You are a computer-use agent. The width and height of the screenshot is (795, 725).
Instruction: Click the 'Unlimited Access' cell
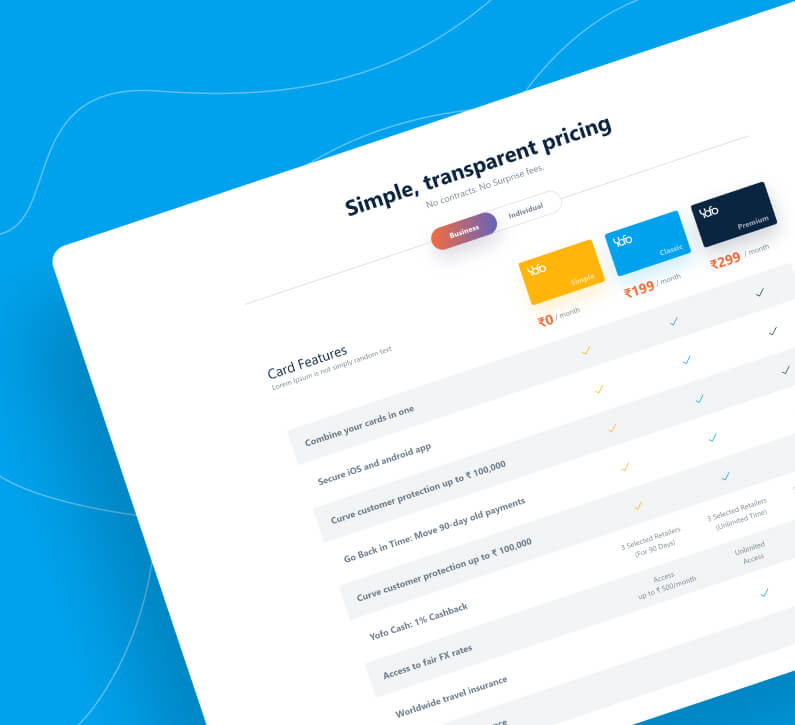pyautogui.click(x=750, y=553)
